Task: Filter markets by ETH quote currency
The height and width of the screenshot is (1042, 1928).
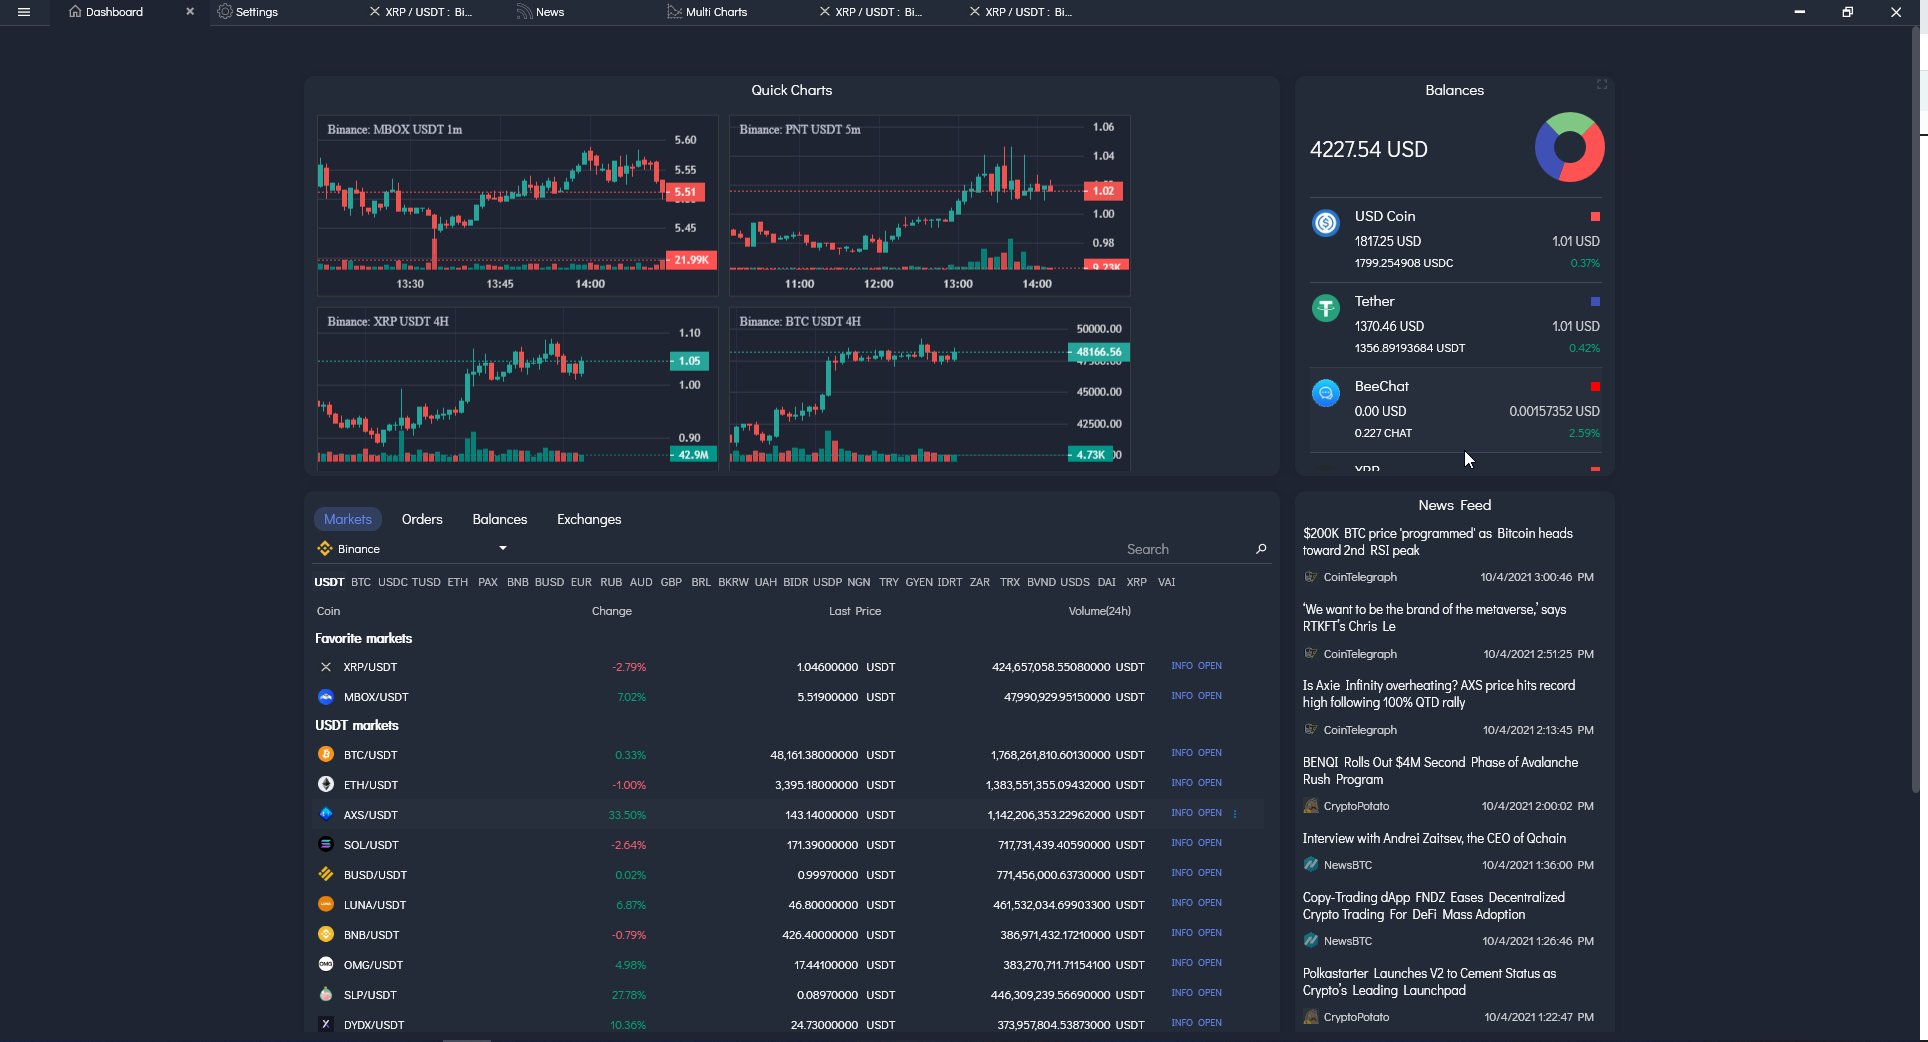Action: (x=458, y=582)
